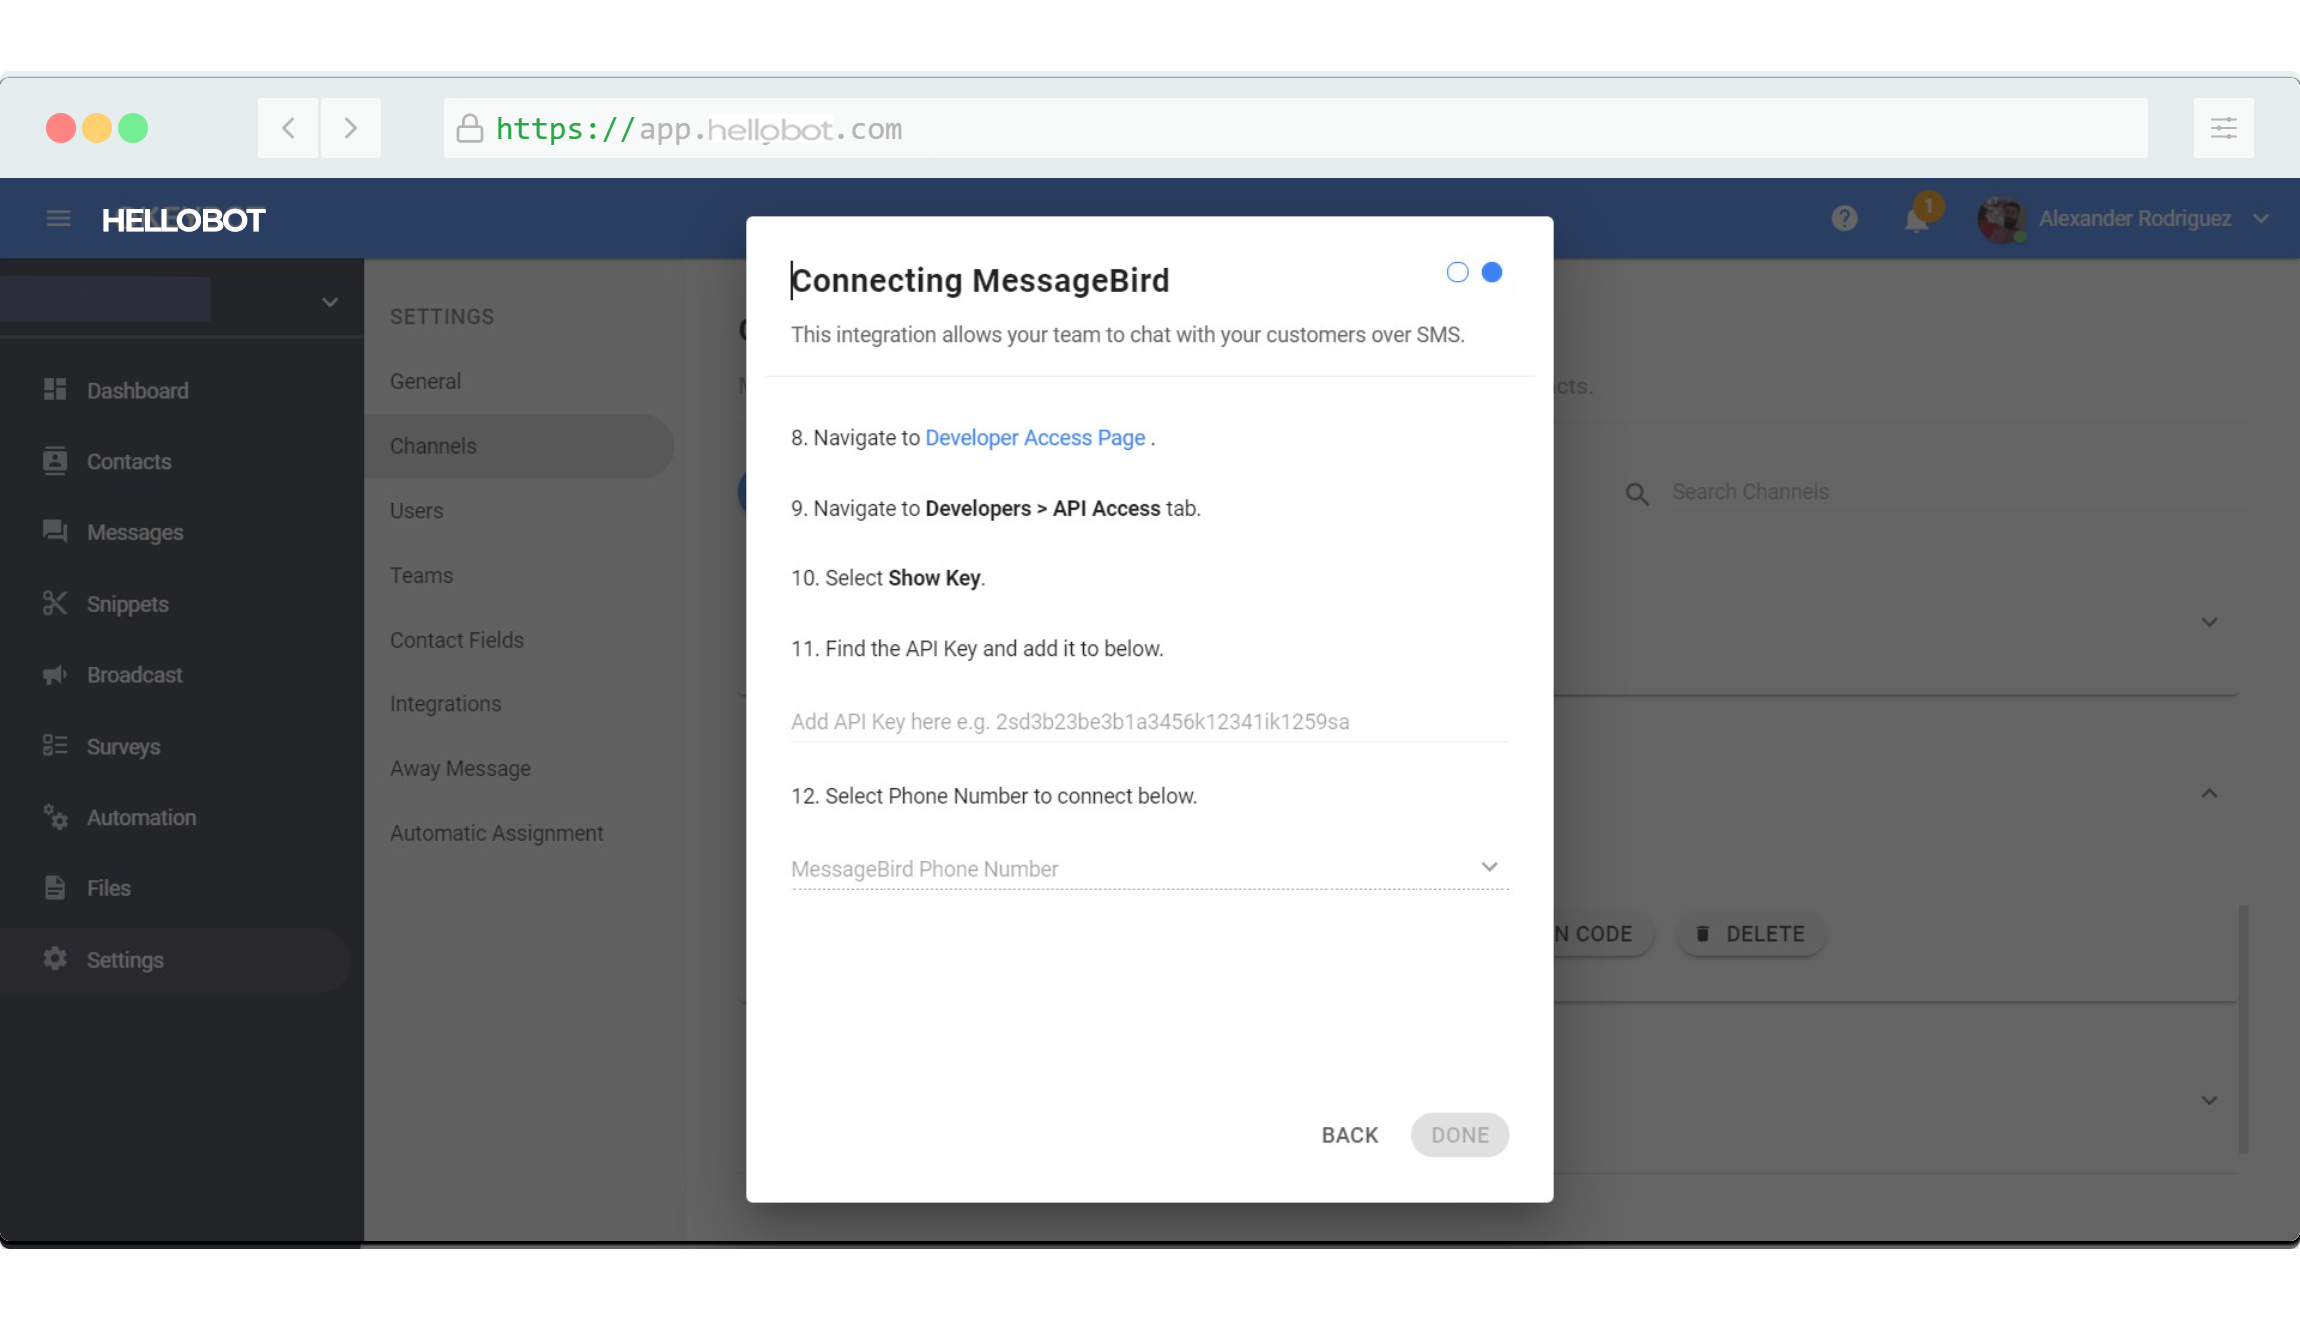Open the help question mark icon
Image resolution: width=2300 pixels, height=1319 pixels.
pyautogui.click(x=1844, y=218)
